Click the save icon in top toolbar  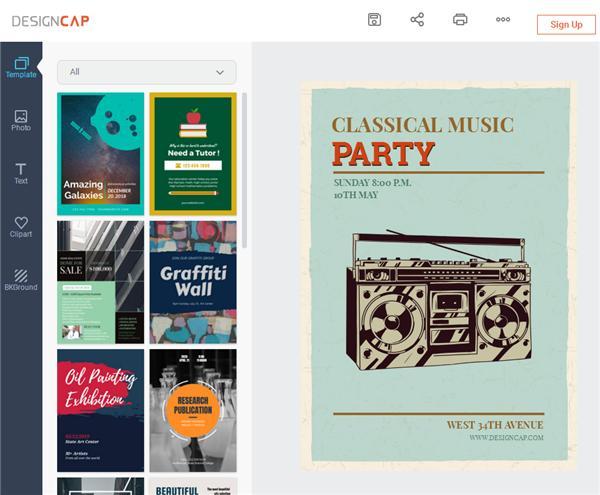[374, 20]
